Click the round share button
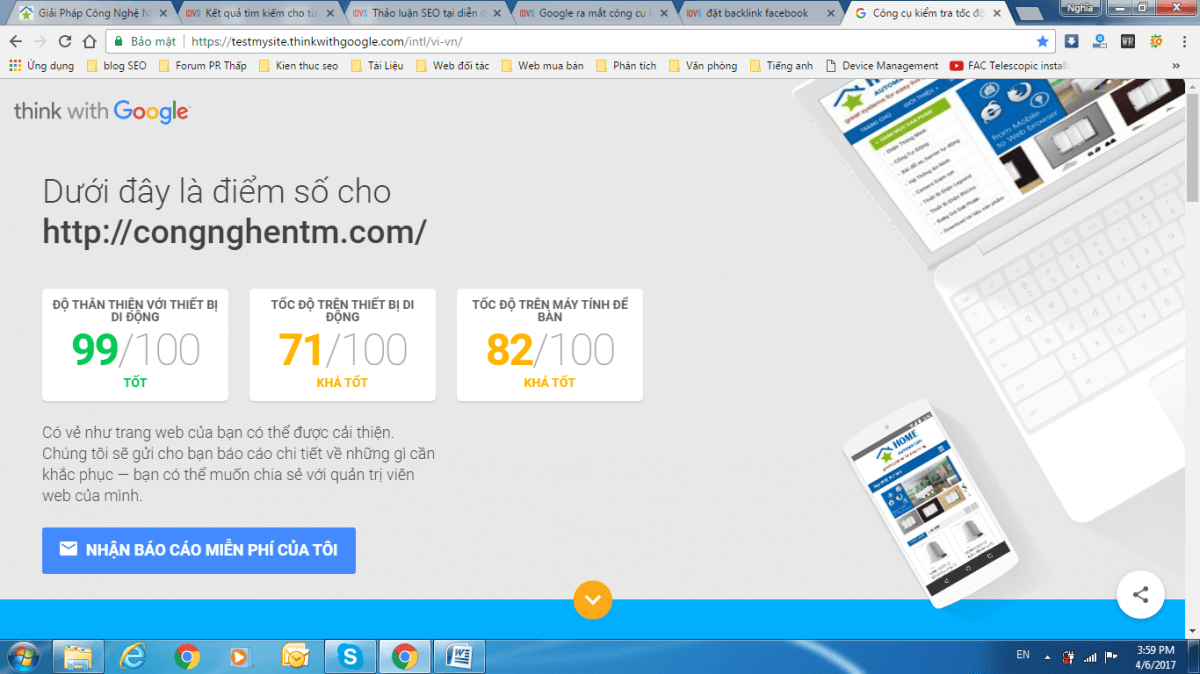 pos(1140,595)
